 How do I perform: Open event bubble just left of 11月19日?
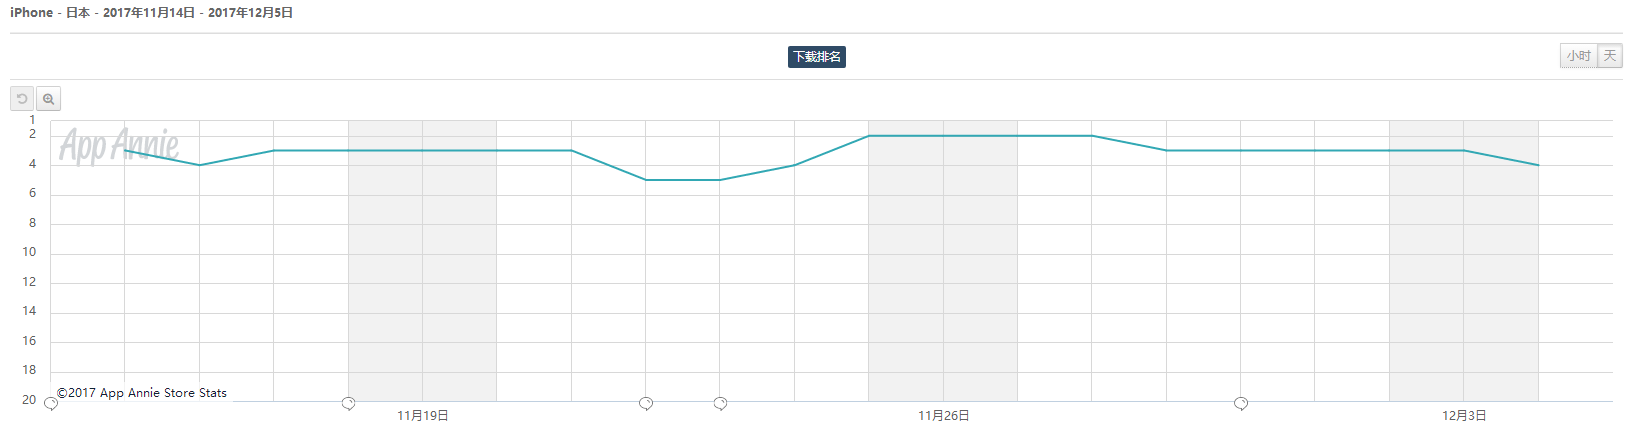[348, 403]
